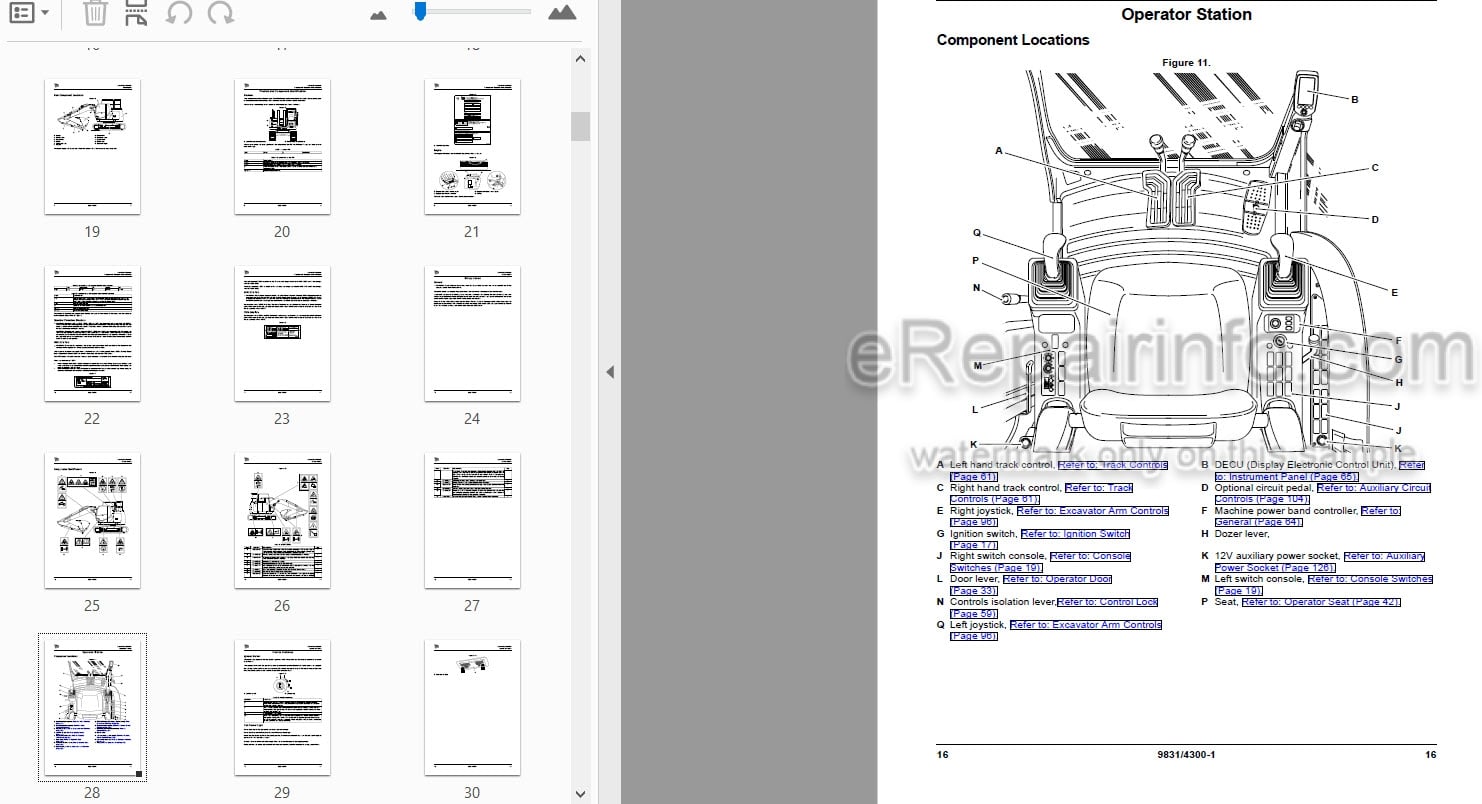Select page 30 thumbnail

[472, 707]
